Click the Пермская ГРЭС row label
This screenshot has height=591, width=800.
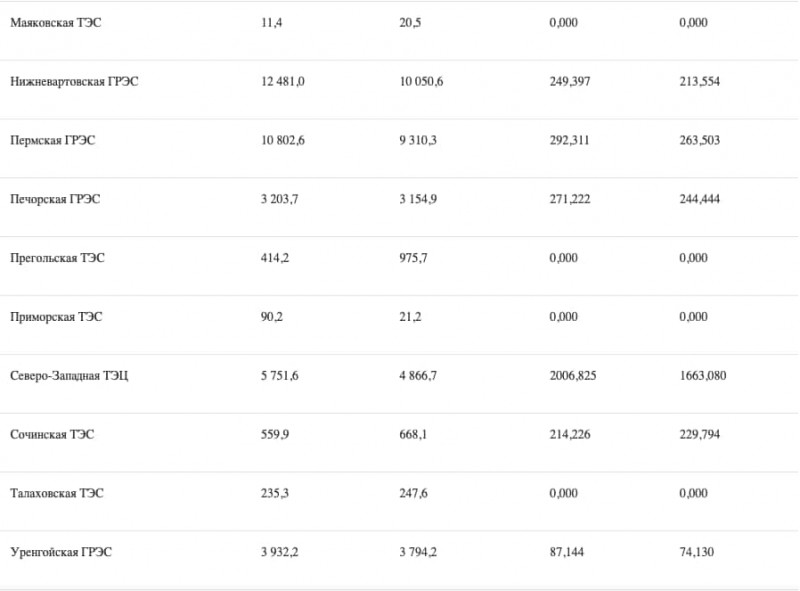[53, 141]
